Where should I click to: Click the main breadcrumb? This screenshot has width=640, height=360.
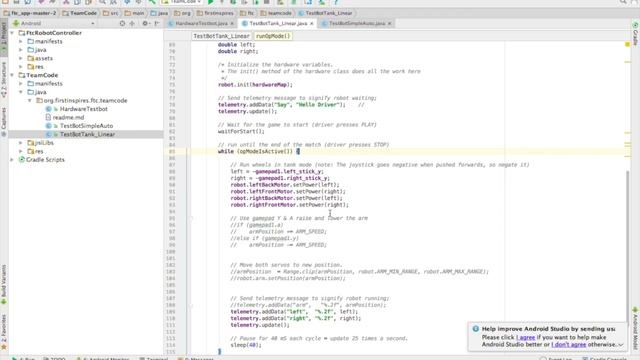coord(135,13)
